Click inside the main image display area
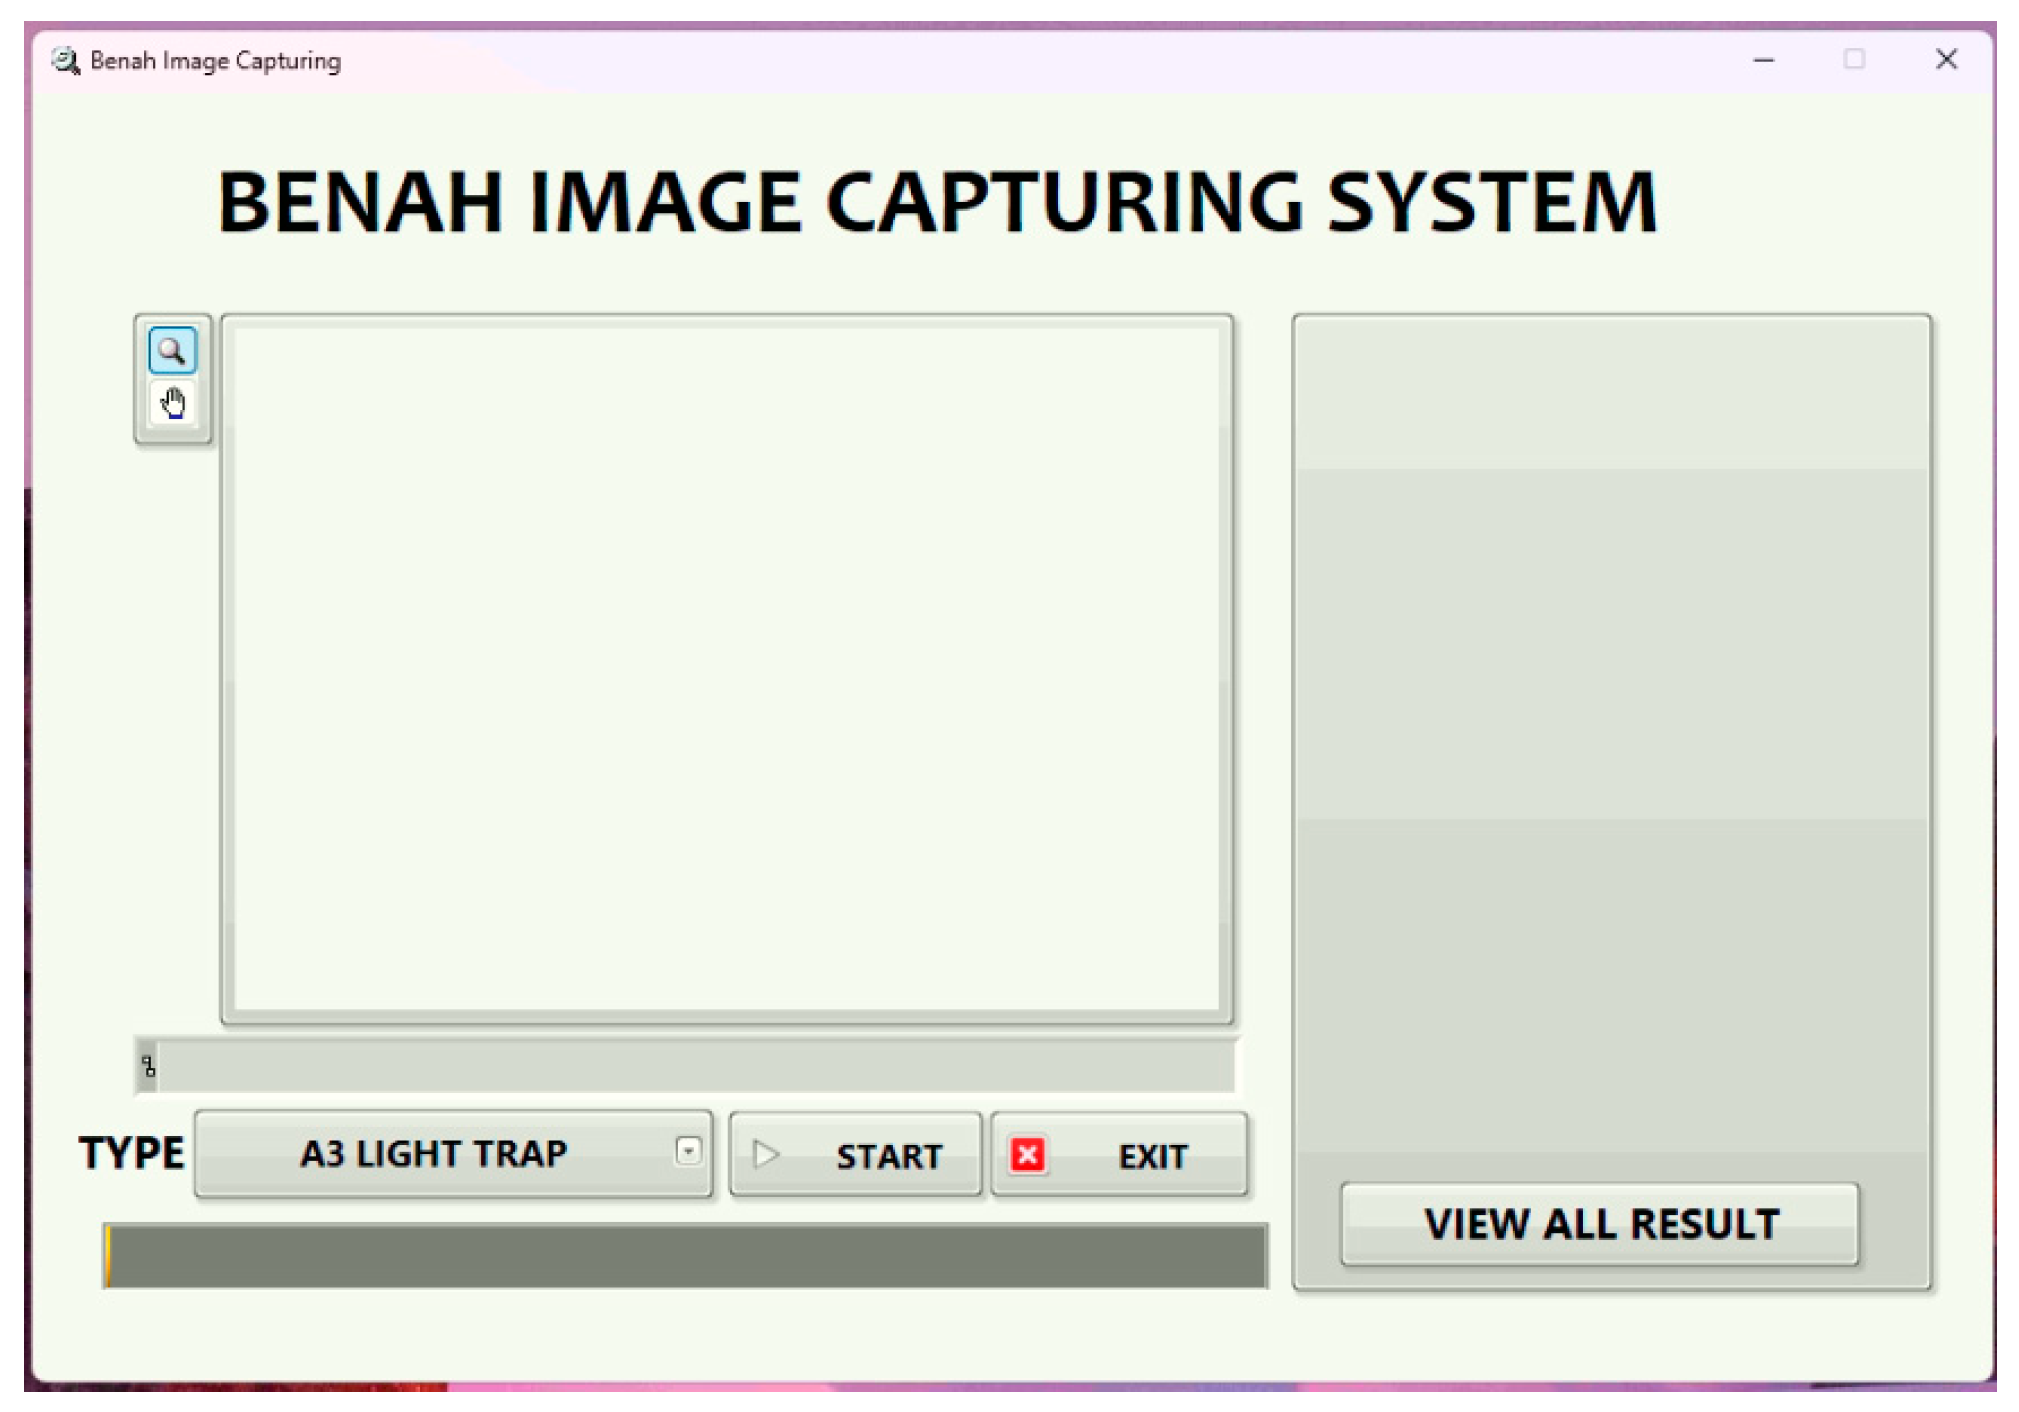The image size is (2019, 1412). coord(726,668)
